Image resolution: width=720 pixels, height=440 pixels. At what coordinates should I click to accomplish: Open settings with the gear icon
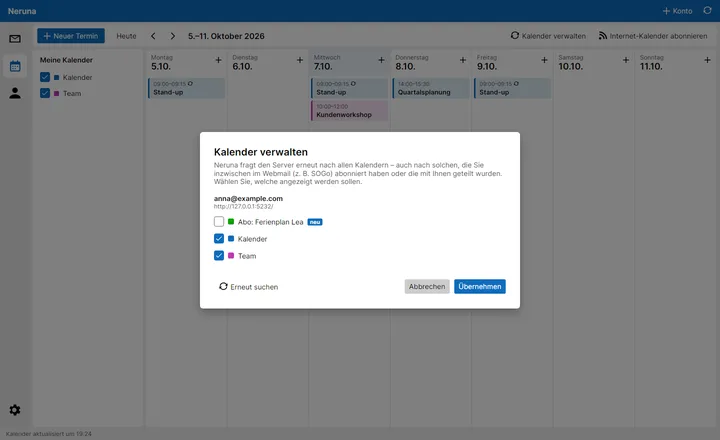tap(15, 410)
